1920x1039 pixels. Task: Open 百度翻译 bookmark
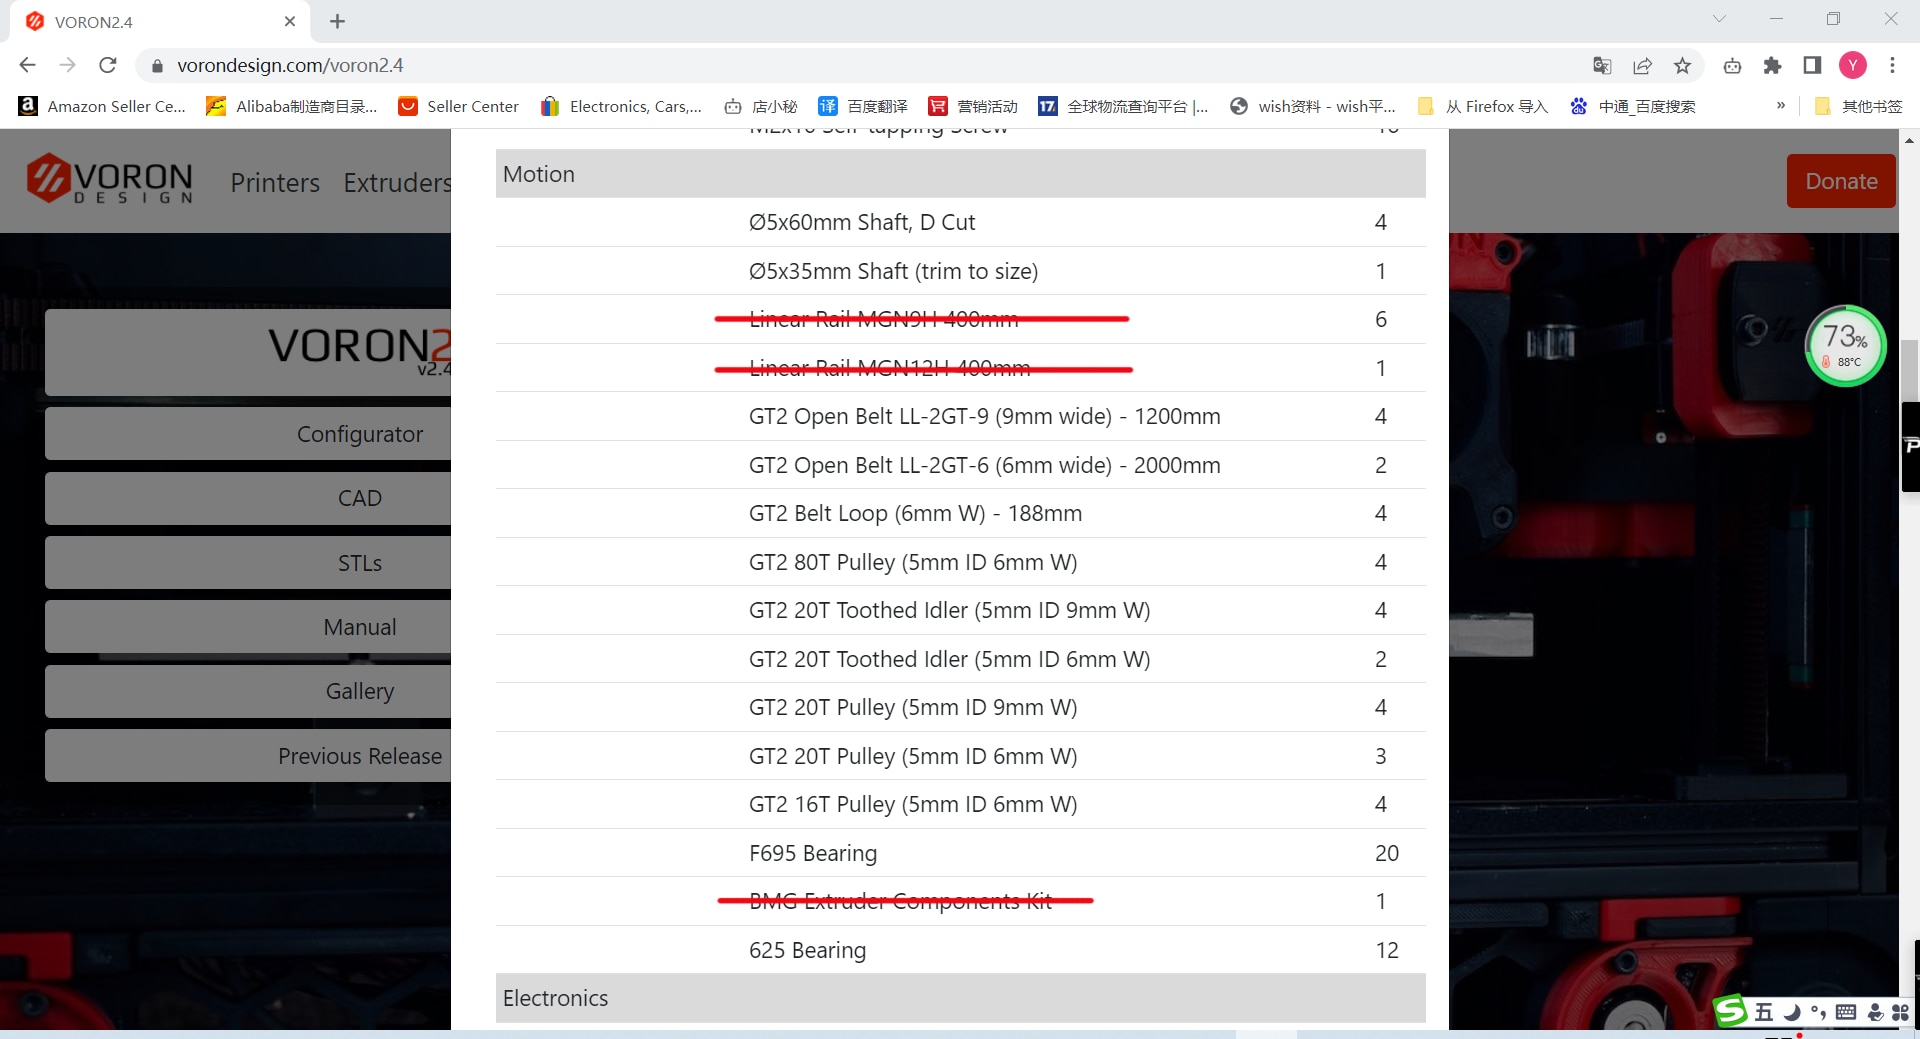point(863,106)
